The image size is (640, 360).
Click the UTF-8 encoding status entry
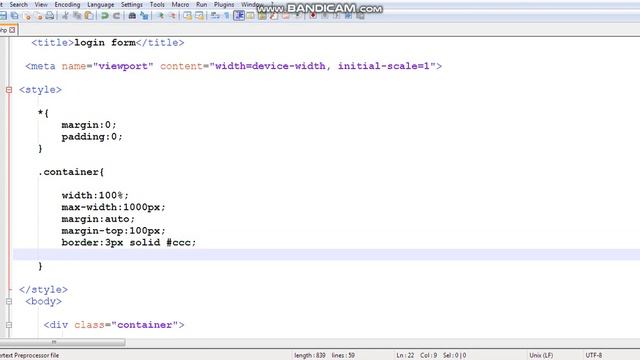(x=594, y=356)
